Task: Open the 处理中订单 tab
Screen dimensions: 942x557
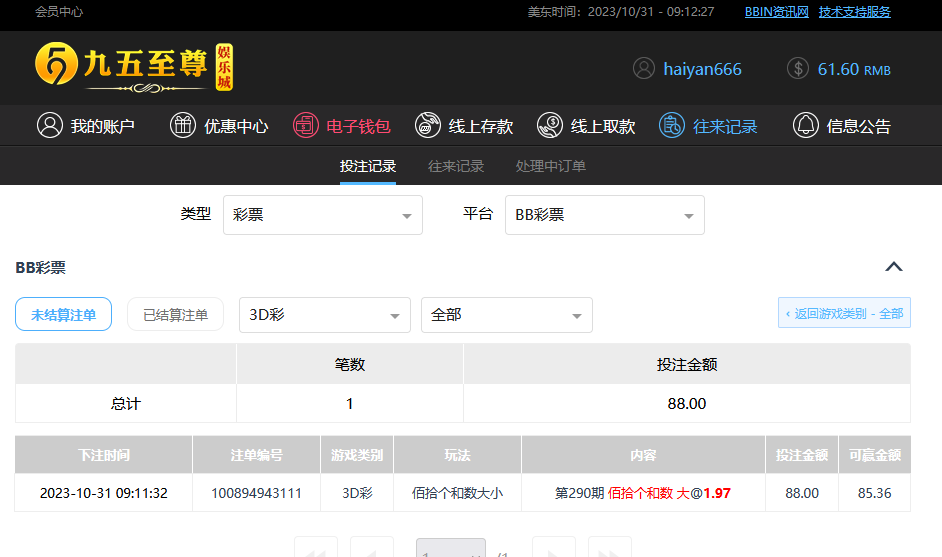Action: [x=551, y=166]
